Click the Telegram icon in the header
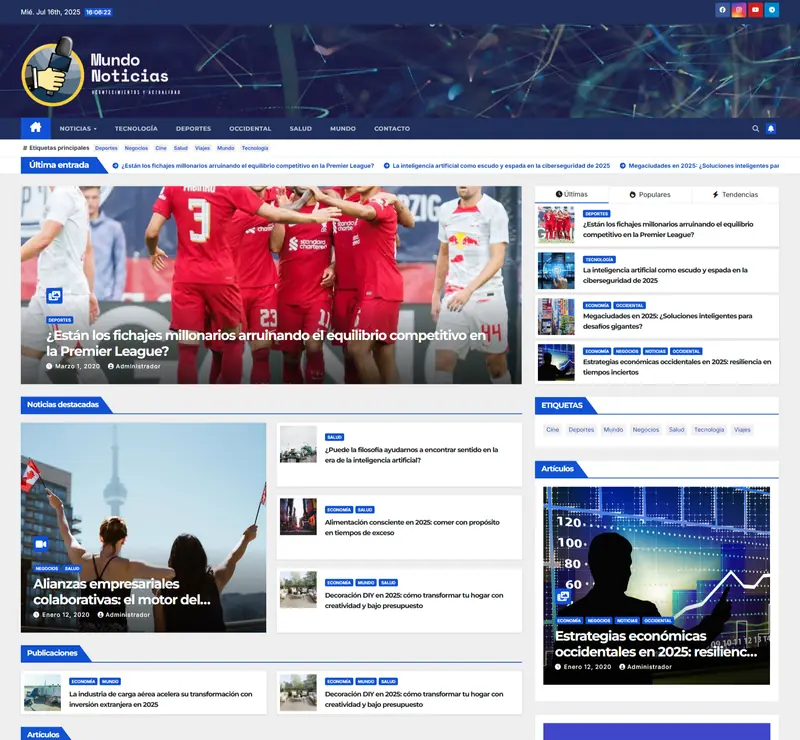The height and width of the screenshot is (740, 800). pyautogui.click(x=770, y=9)
